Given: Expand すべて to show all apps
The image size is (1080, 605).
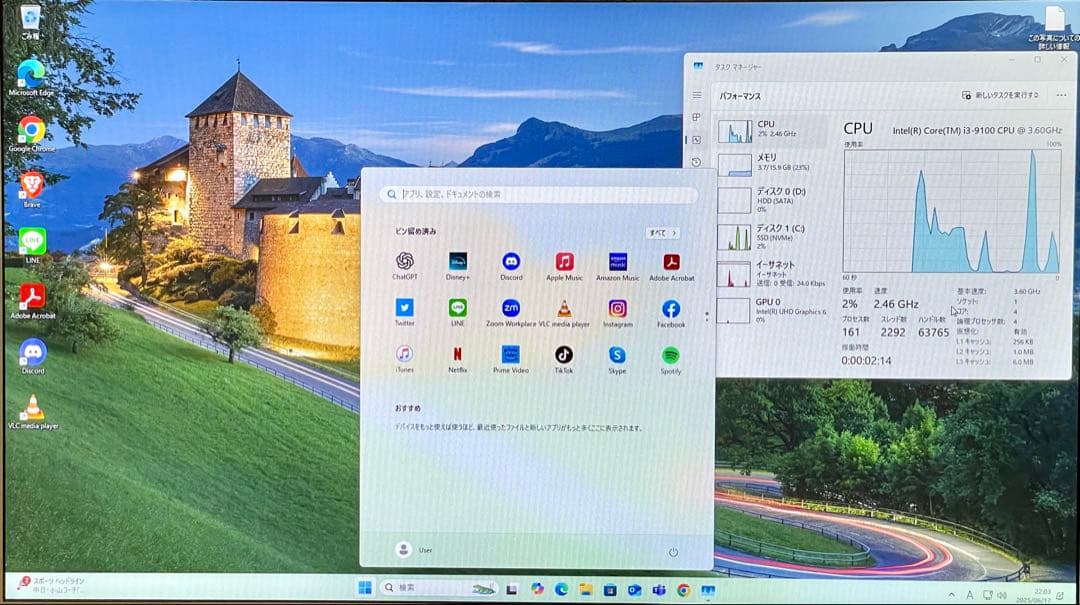Looking at the screenshot, I should click(x=661, y=231).
